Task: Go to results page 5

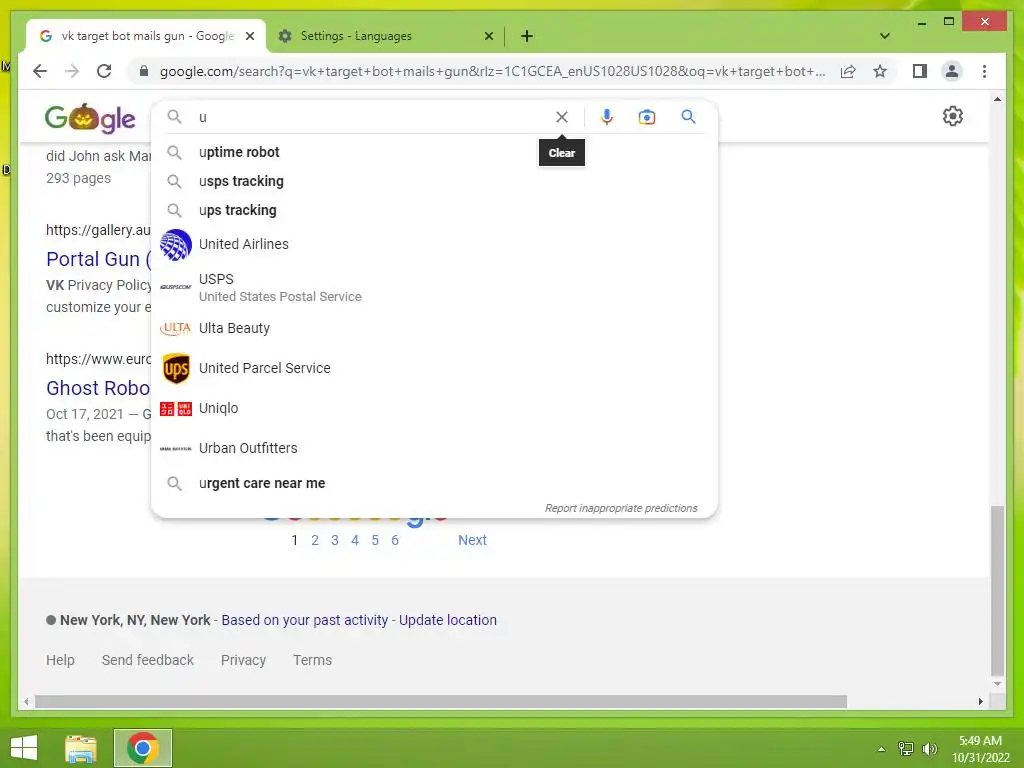Action: point(375,540)
